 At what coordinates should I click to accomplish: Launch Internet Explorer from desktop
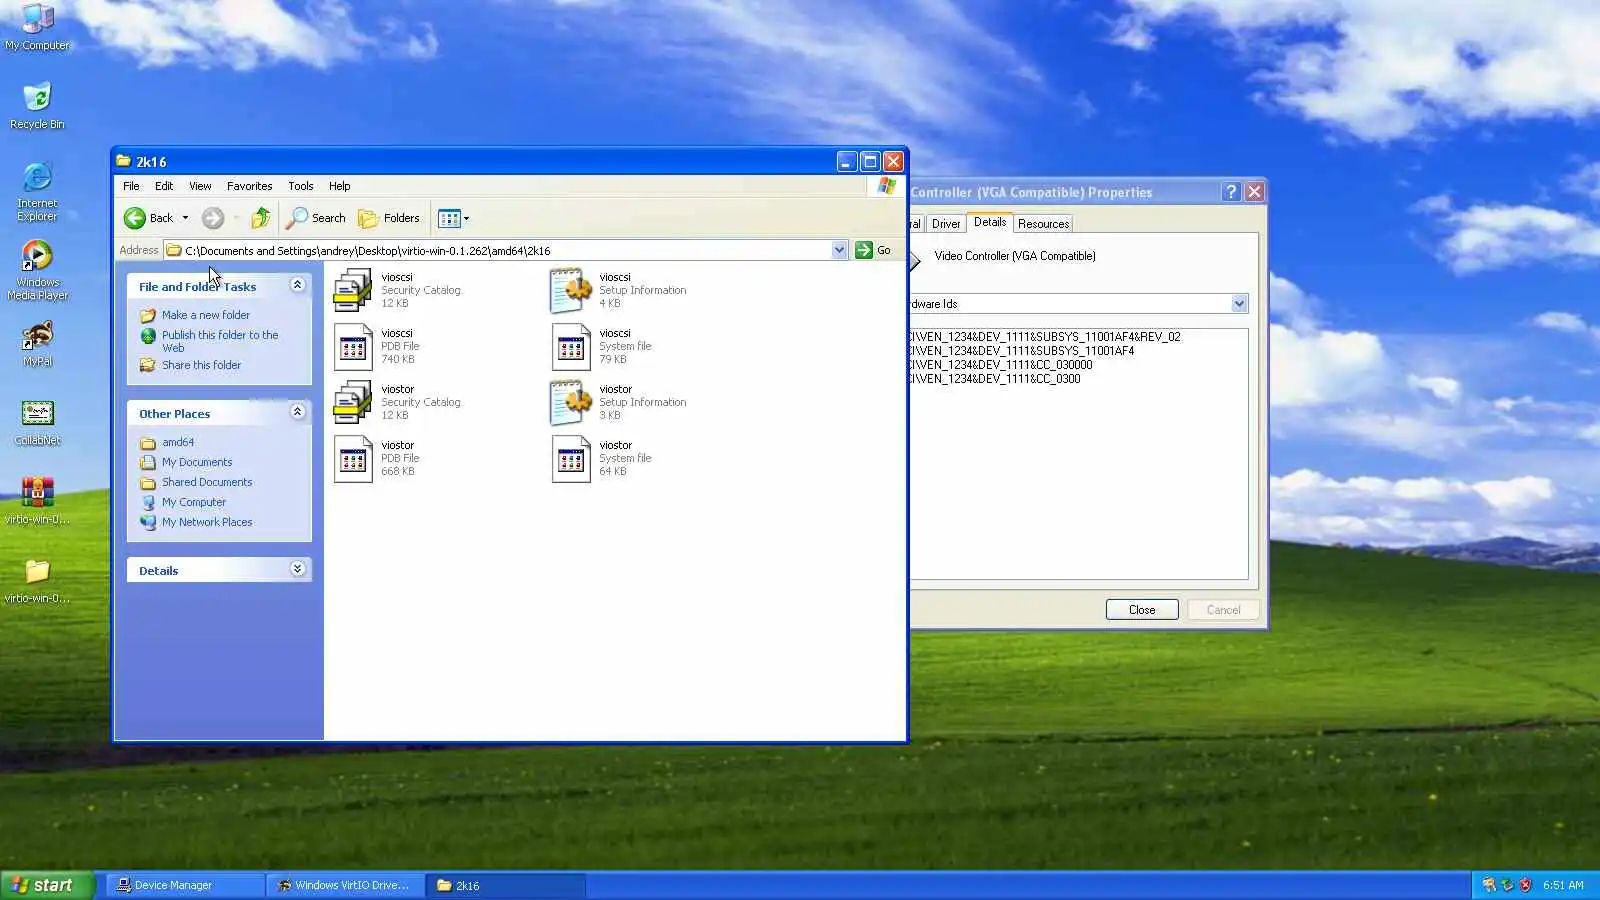(x=37, y=191)
